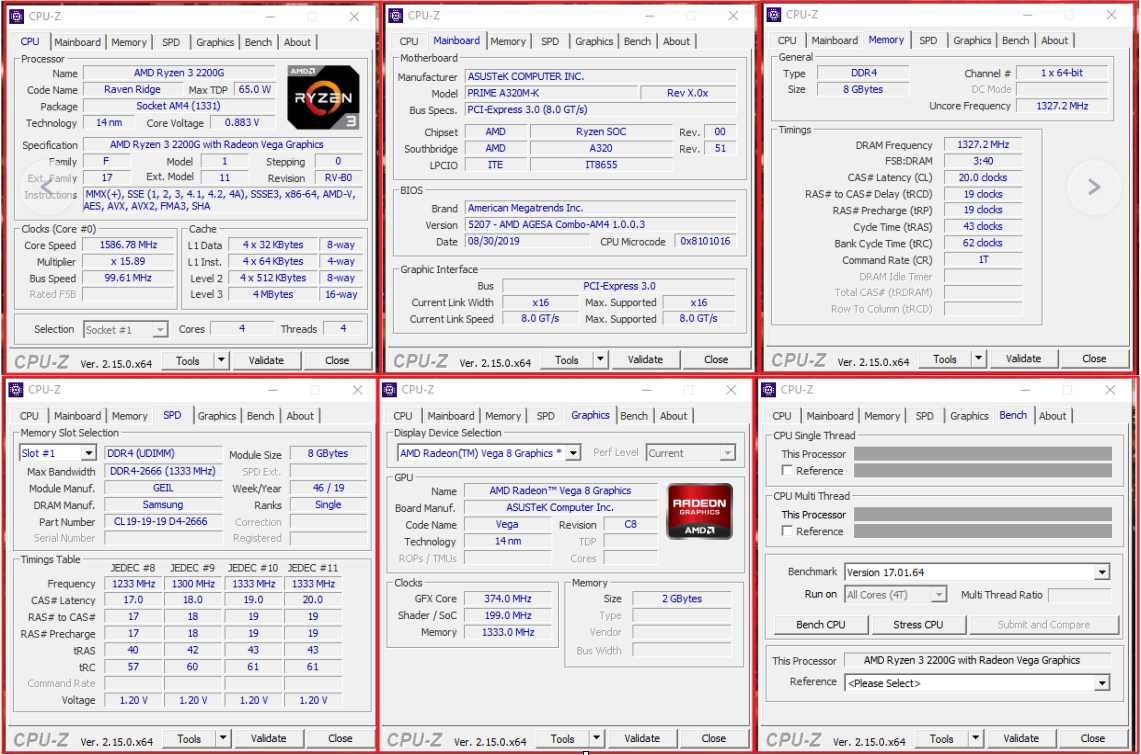Click the Bench CPU button
This screenshot has width=1141, height=755.
click(x=820, y=625)
